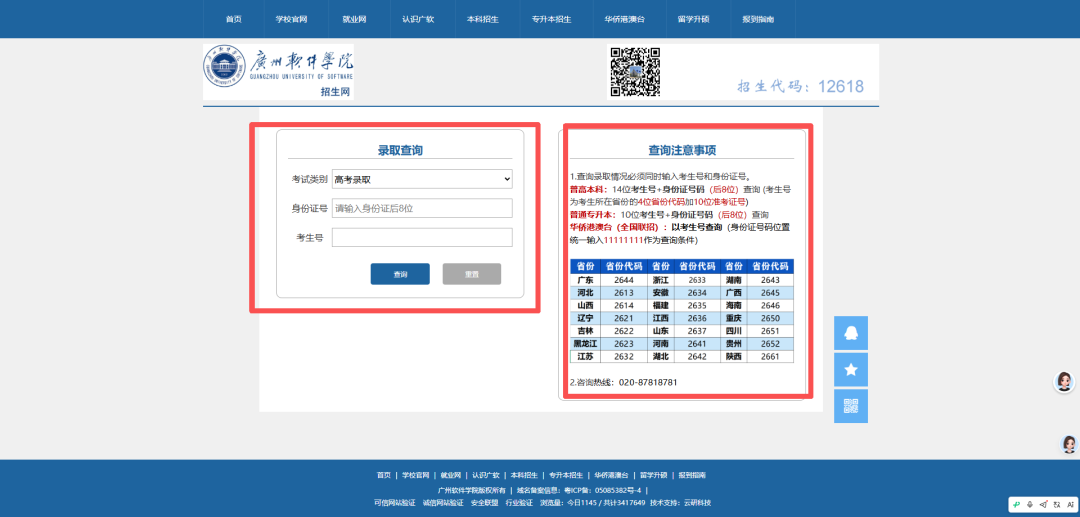Click the footer 留学升硕 link
Viewport: 1080px width, 517px height.
654,476
